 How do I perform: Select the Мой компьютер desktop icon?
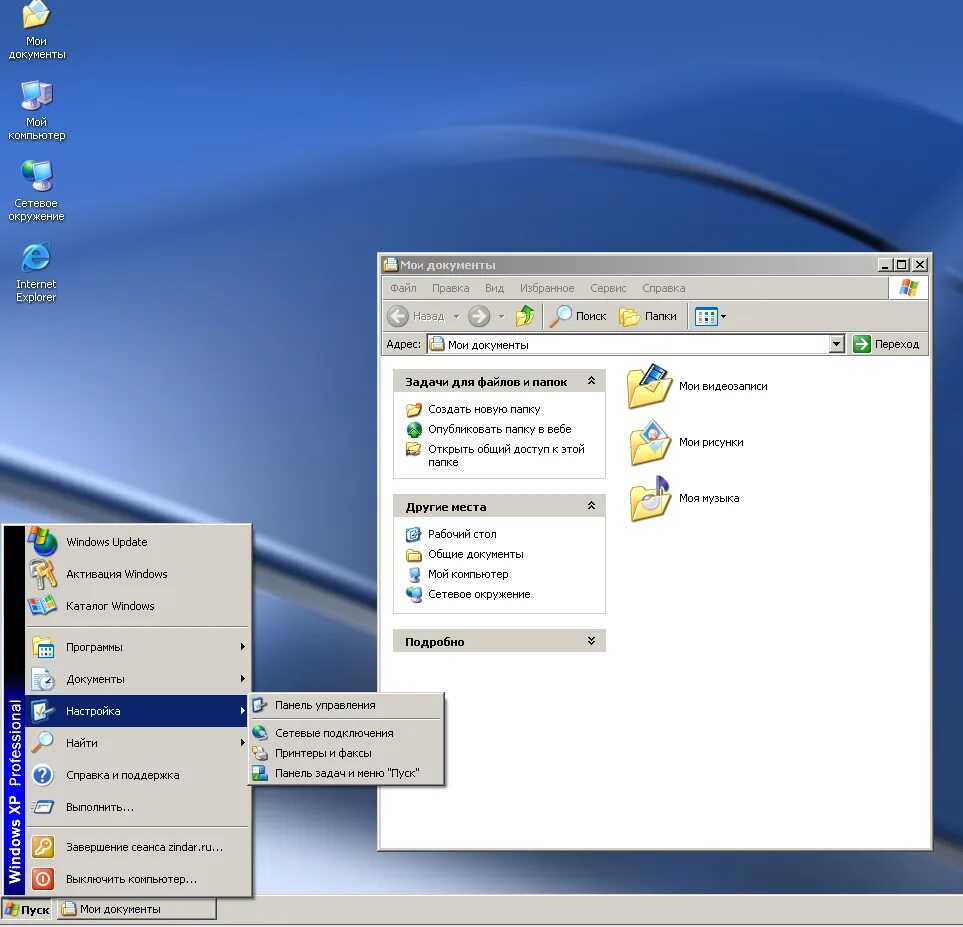point(36,111)
